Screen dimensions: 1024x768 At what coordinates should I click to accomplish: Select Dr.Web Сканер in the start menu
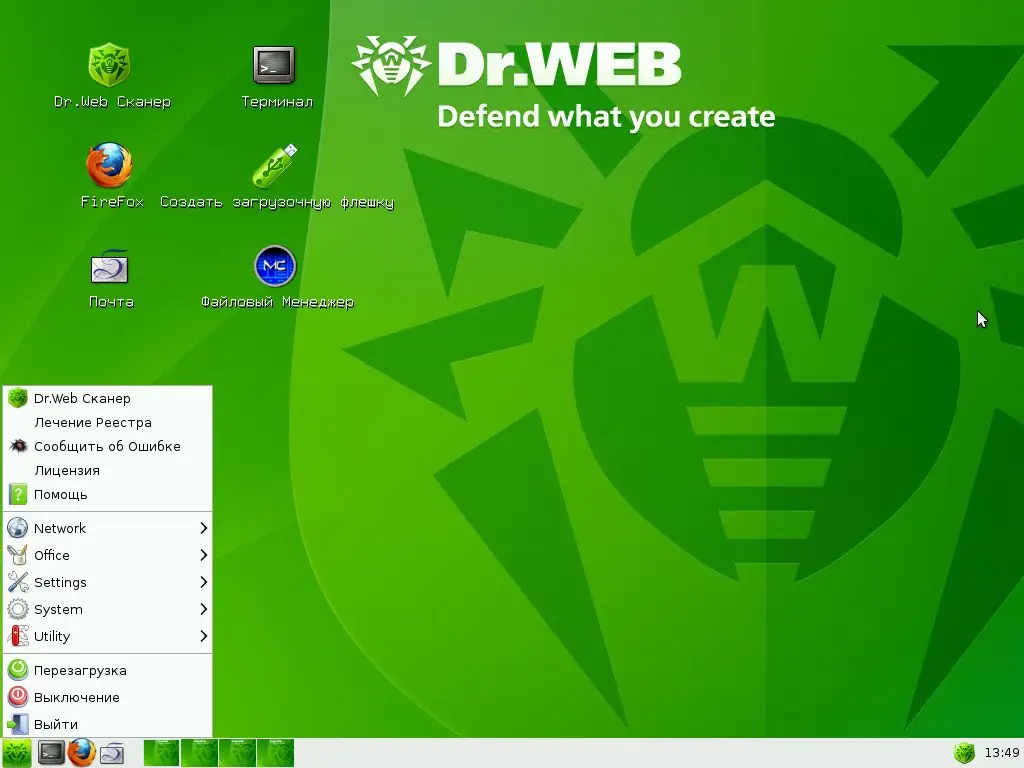[108, 398]
